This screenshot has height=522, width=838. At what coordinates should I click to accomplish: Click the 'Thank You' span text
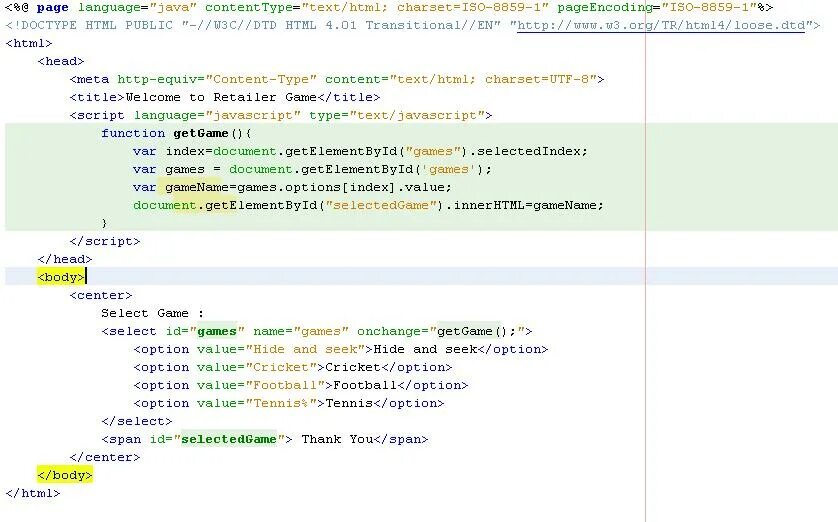(337, 439)
